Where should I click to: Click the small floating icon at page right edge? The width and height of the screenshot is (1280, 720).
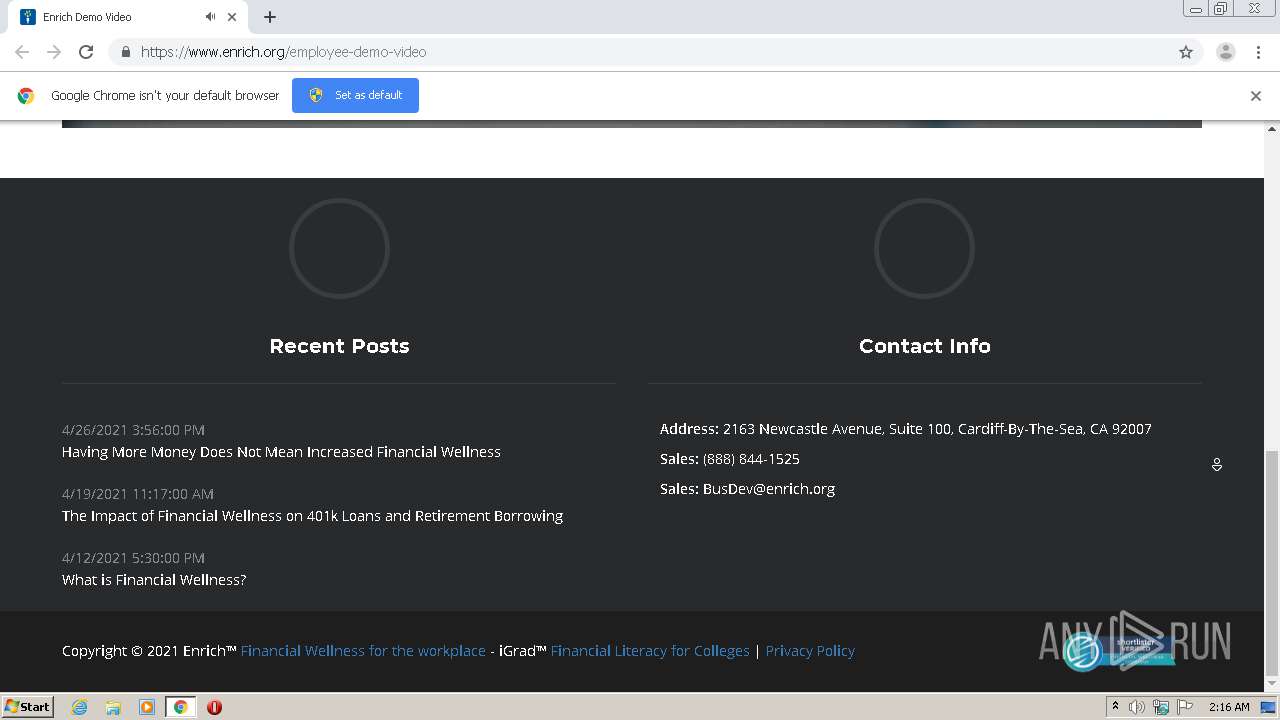click(x=1217, y=465)
